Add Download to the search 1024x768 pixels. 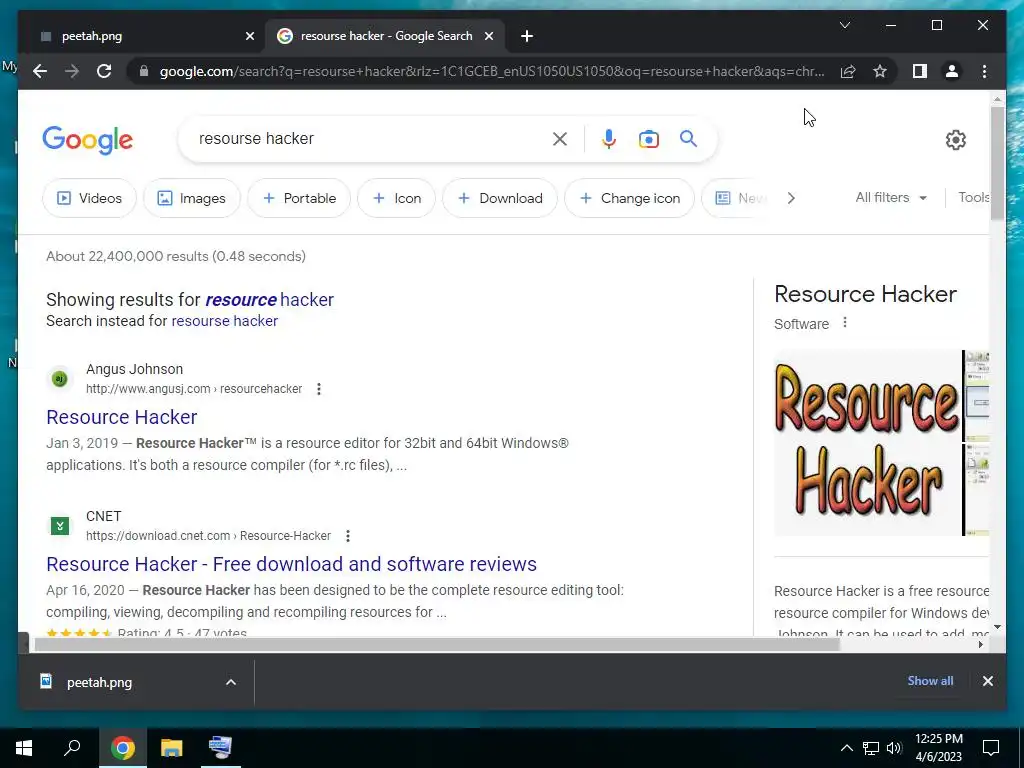pos(500,198)
